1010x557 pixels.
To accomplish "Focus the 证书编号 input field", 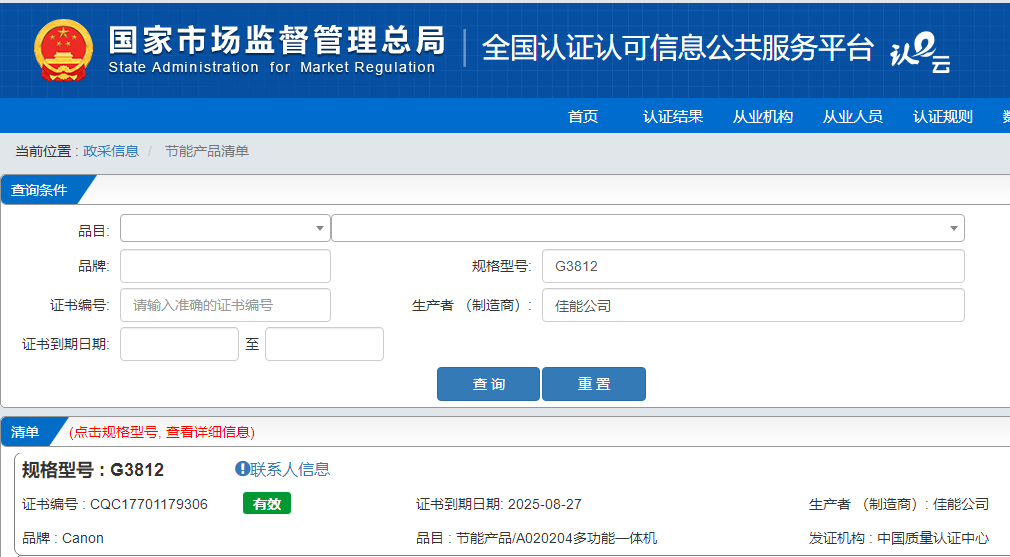I will pos(225,305).
